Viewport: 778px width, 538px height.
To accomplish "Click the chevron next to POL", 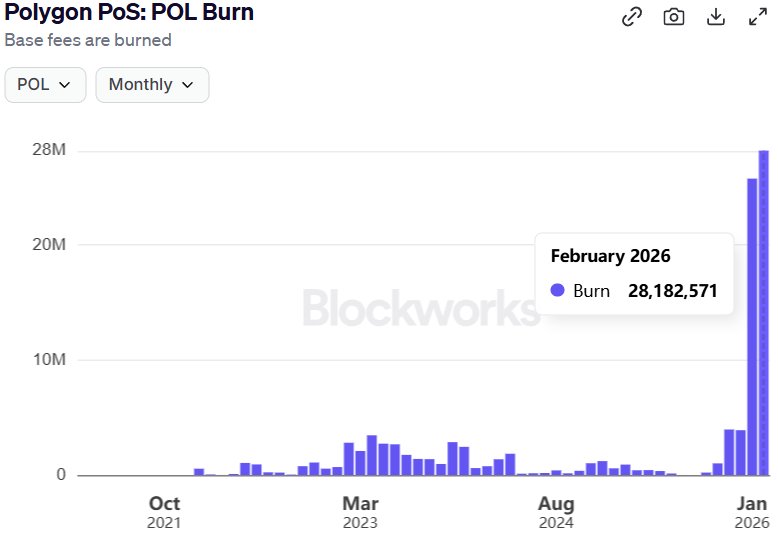I will pyautogui.click(x=65, y=85).
